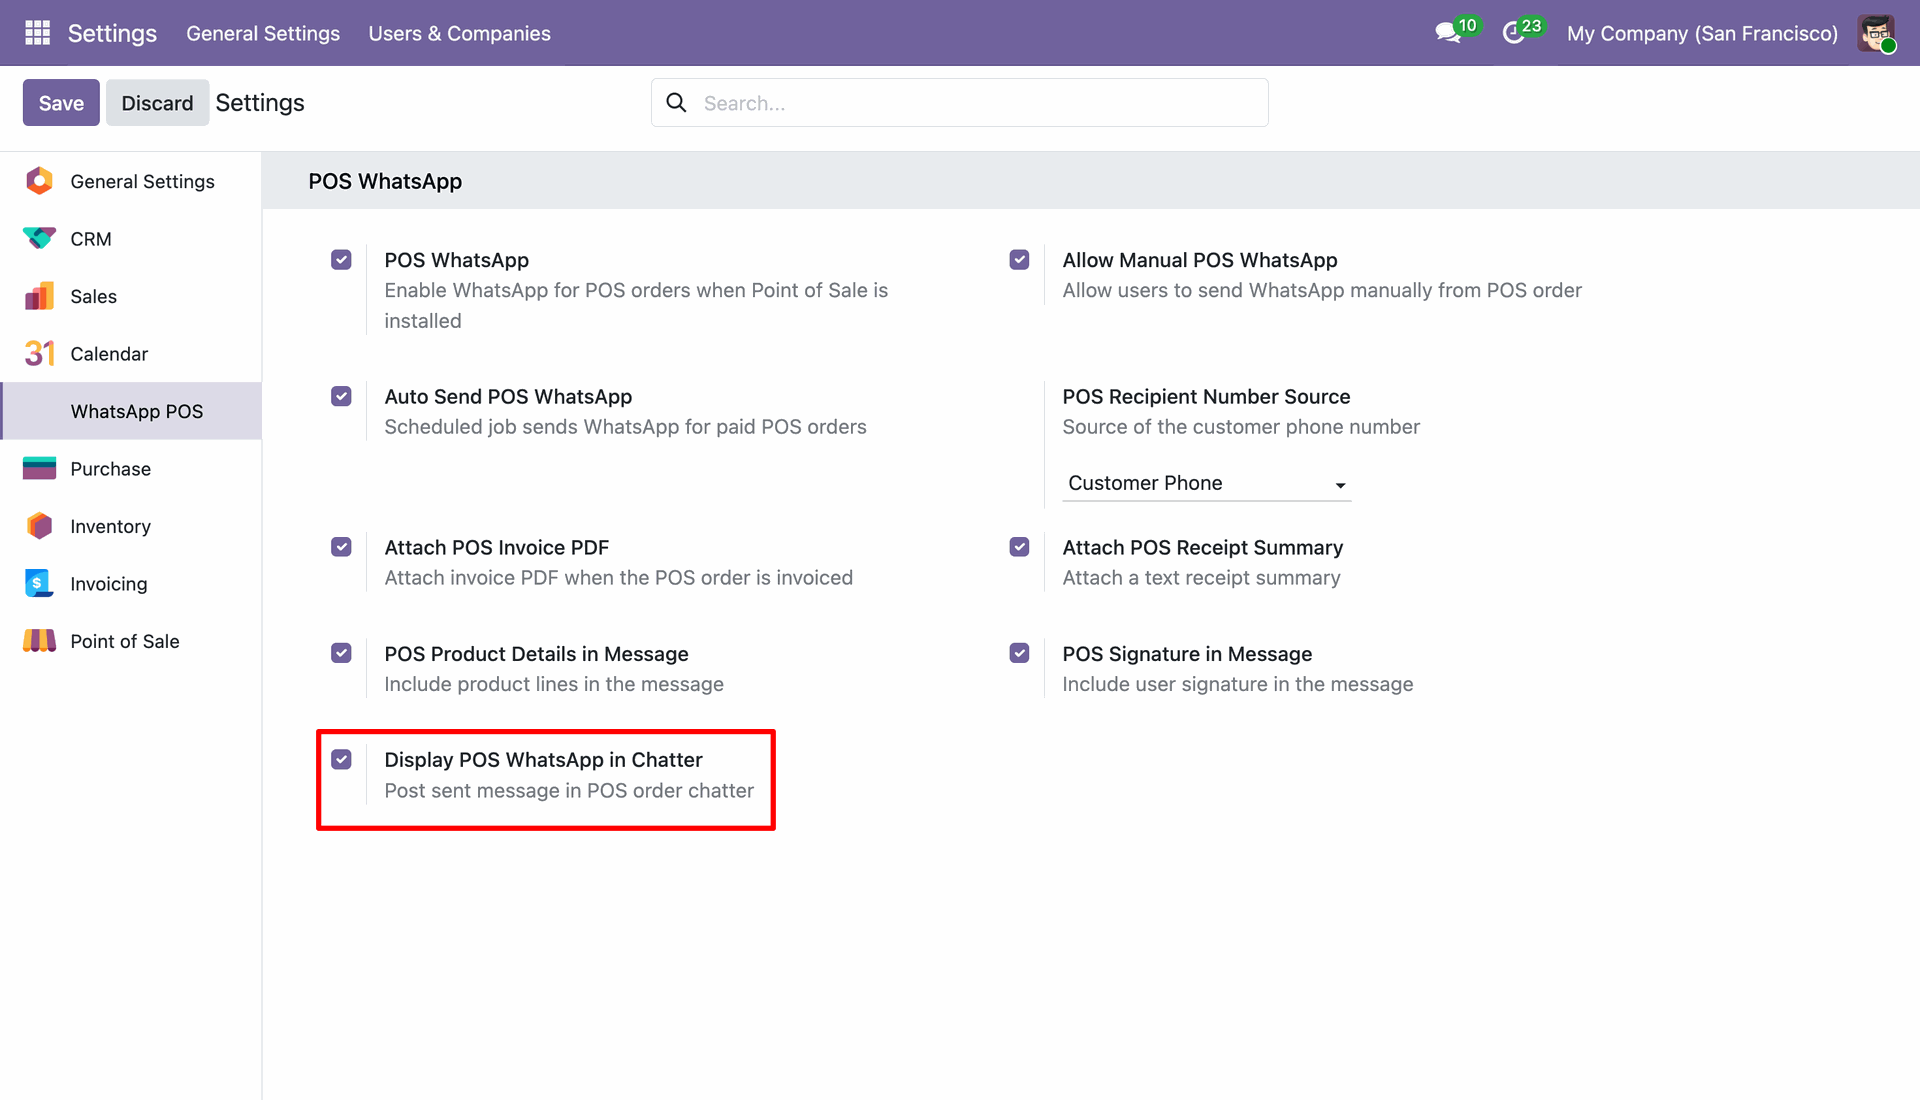The width and height of the screenshot is (1920, 1100).
Task: Open the apps grid menu icon
Action: [37, 33]
